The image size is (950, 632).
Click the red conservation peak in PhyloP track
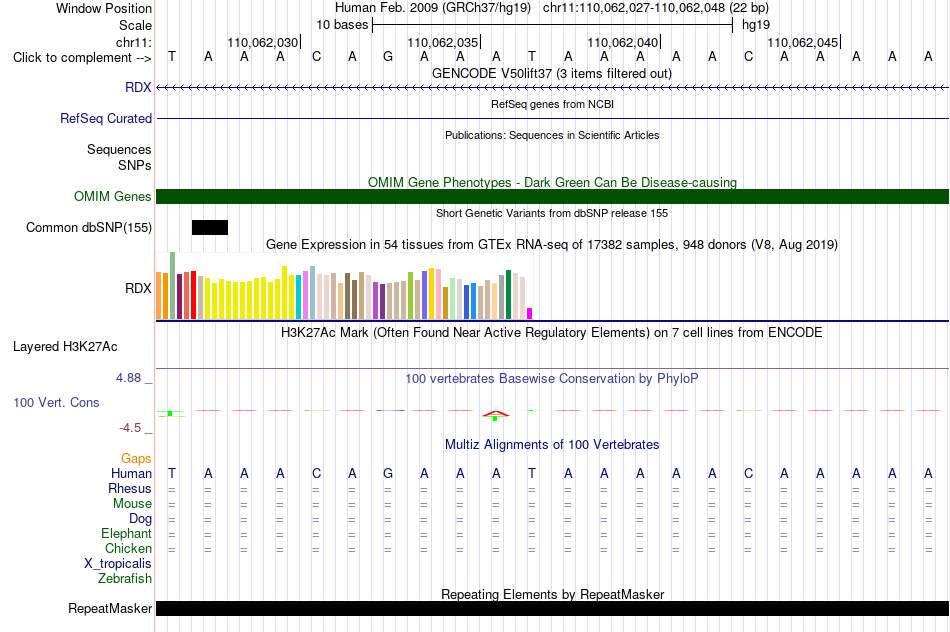click(x=496, y=414)
